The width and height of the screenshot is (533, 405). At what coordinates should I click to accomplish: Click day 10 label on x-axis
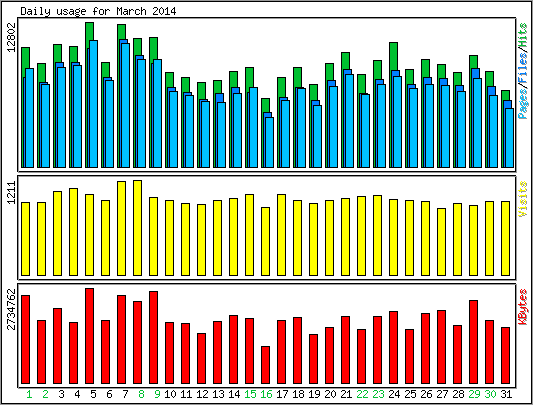170,394
